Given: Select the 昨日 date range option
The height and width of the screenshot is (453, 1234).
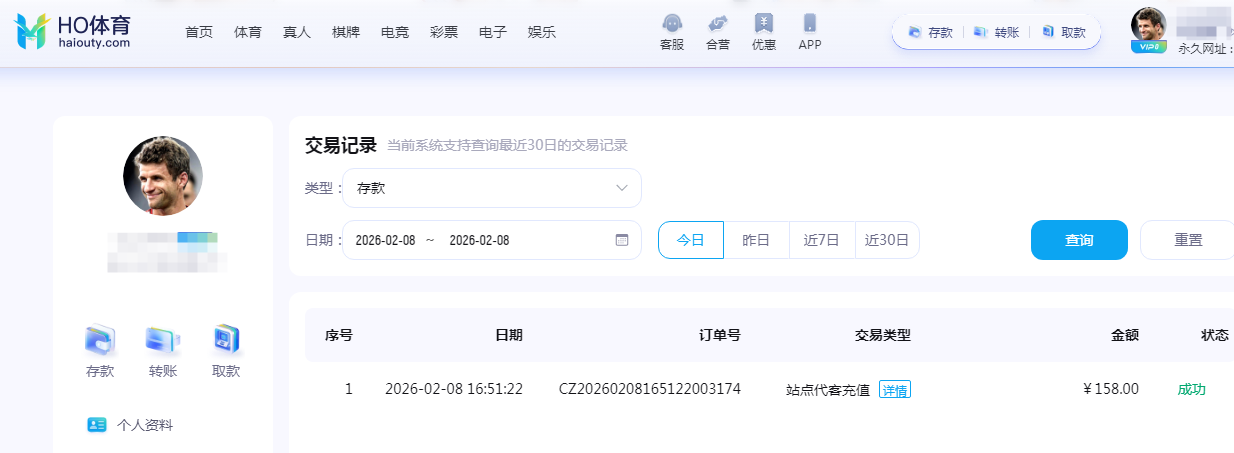Looking at the screenshot, I should pos(756,240).
